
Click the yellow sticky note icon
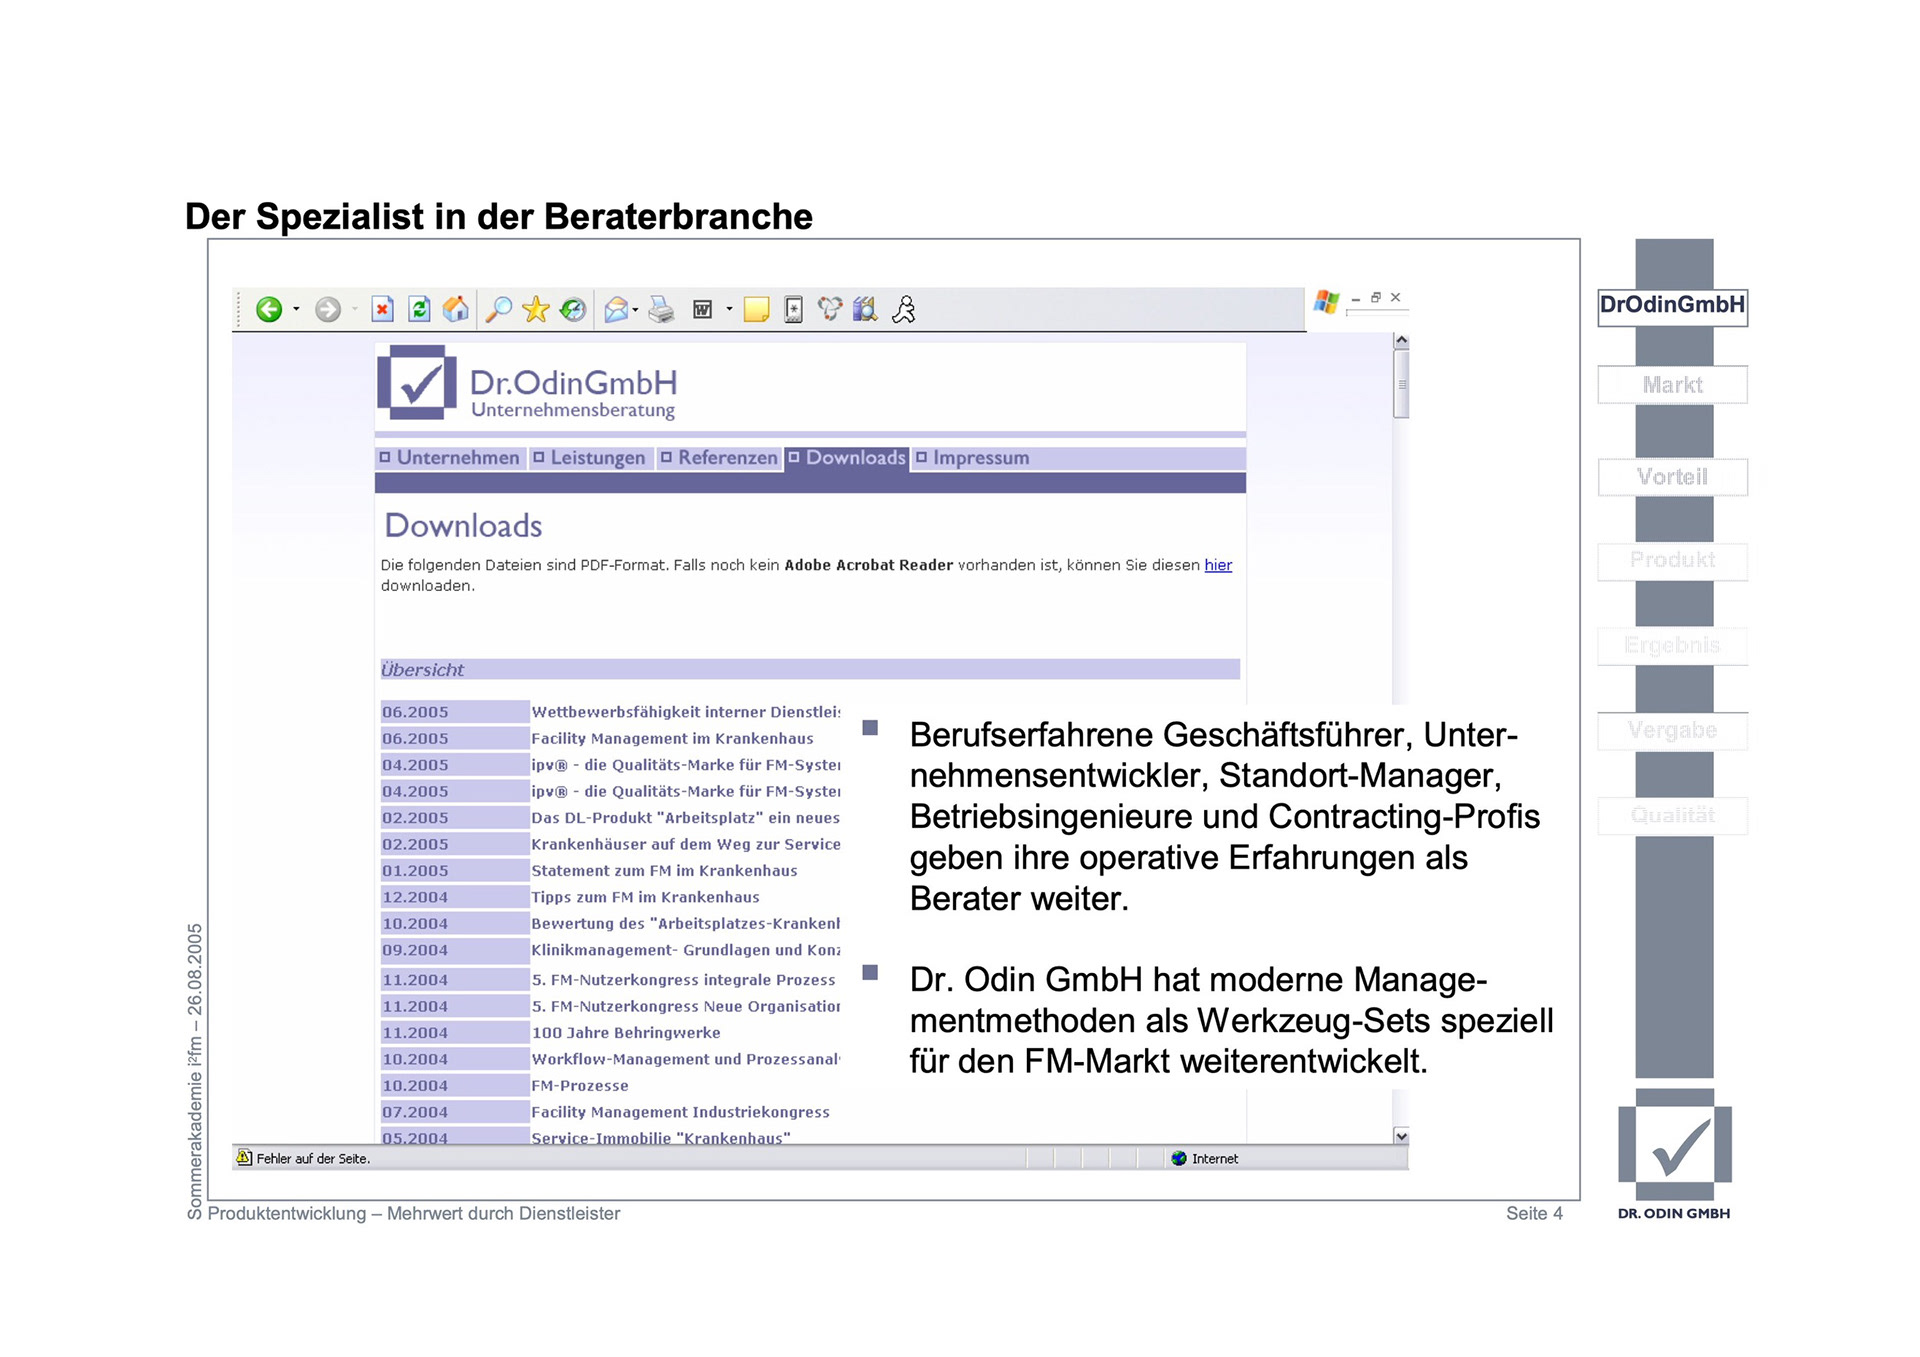pyautogui.click(x=757, y=310)
